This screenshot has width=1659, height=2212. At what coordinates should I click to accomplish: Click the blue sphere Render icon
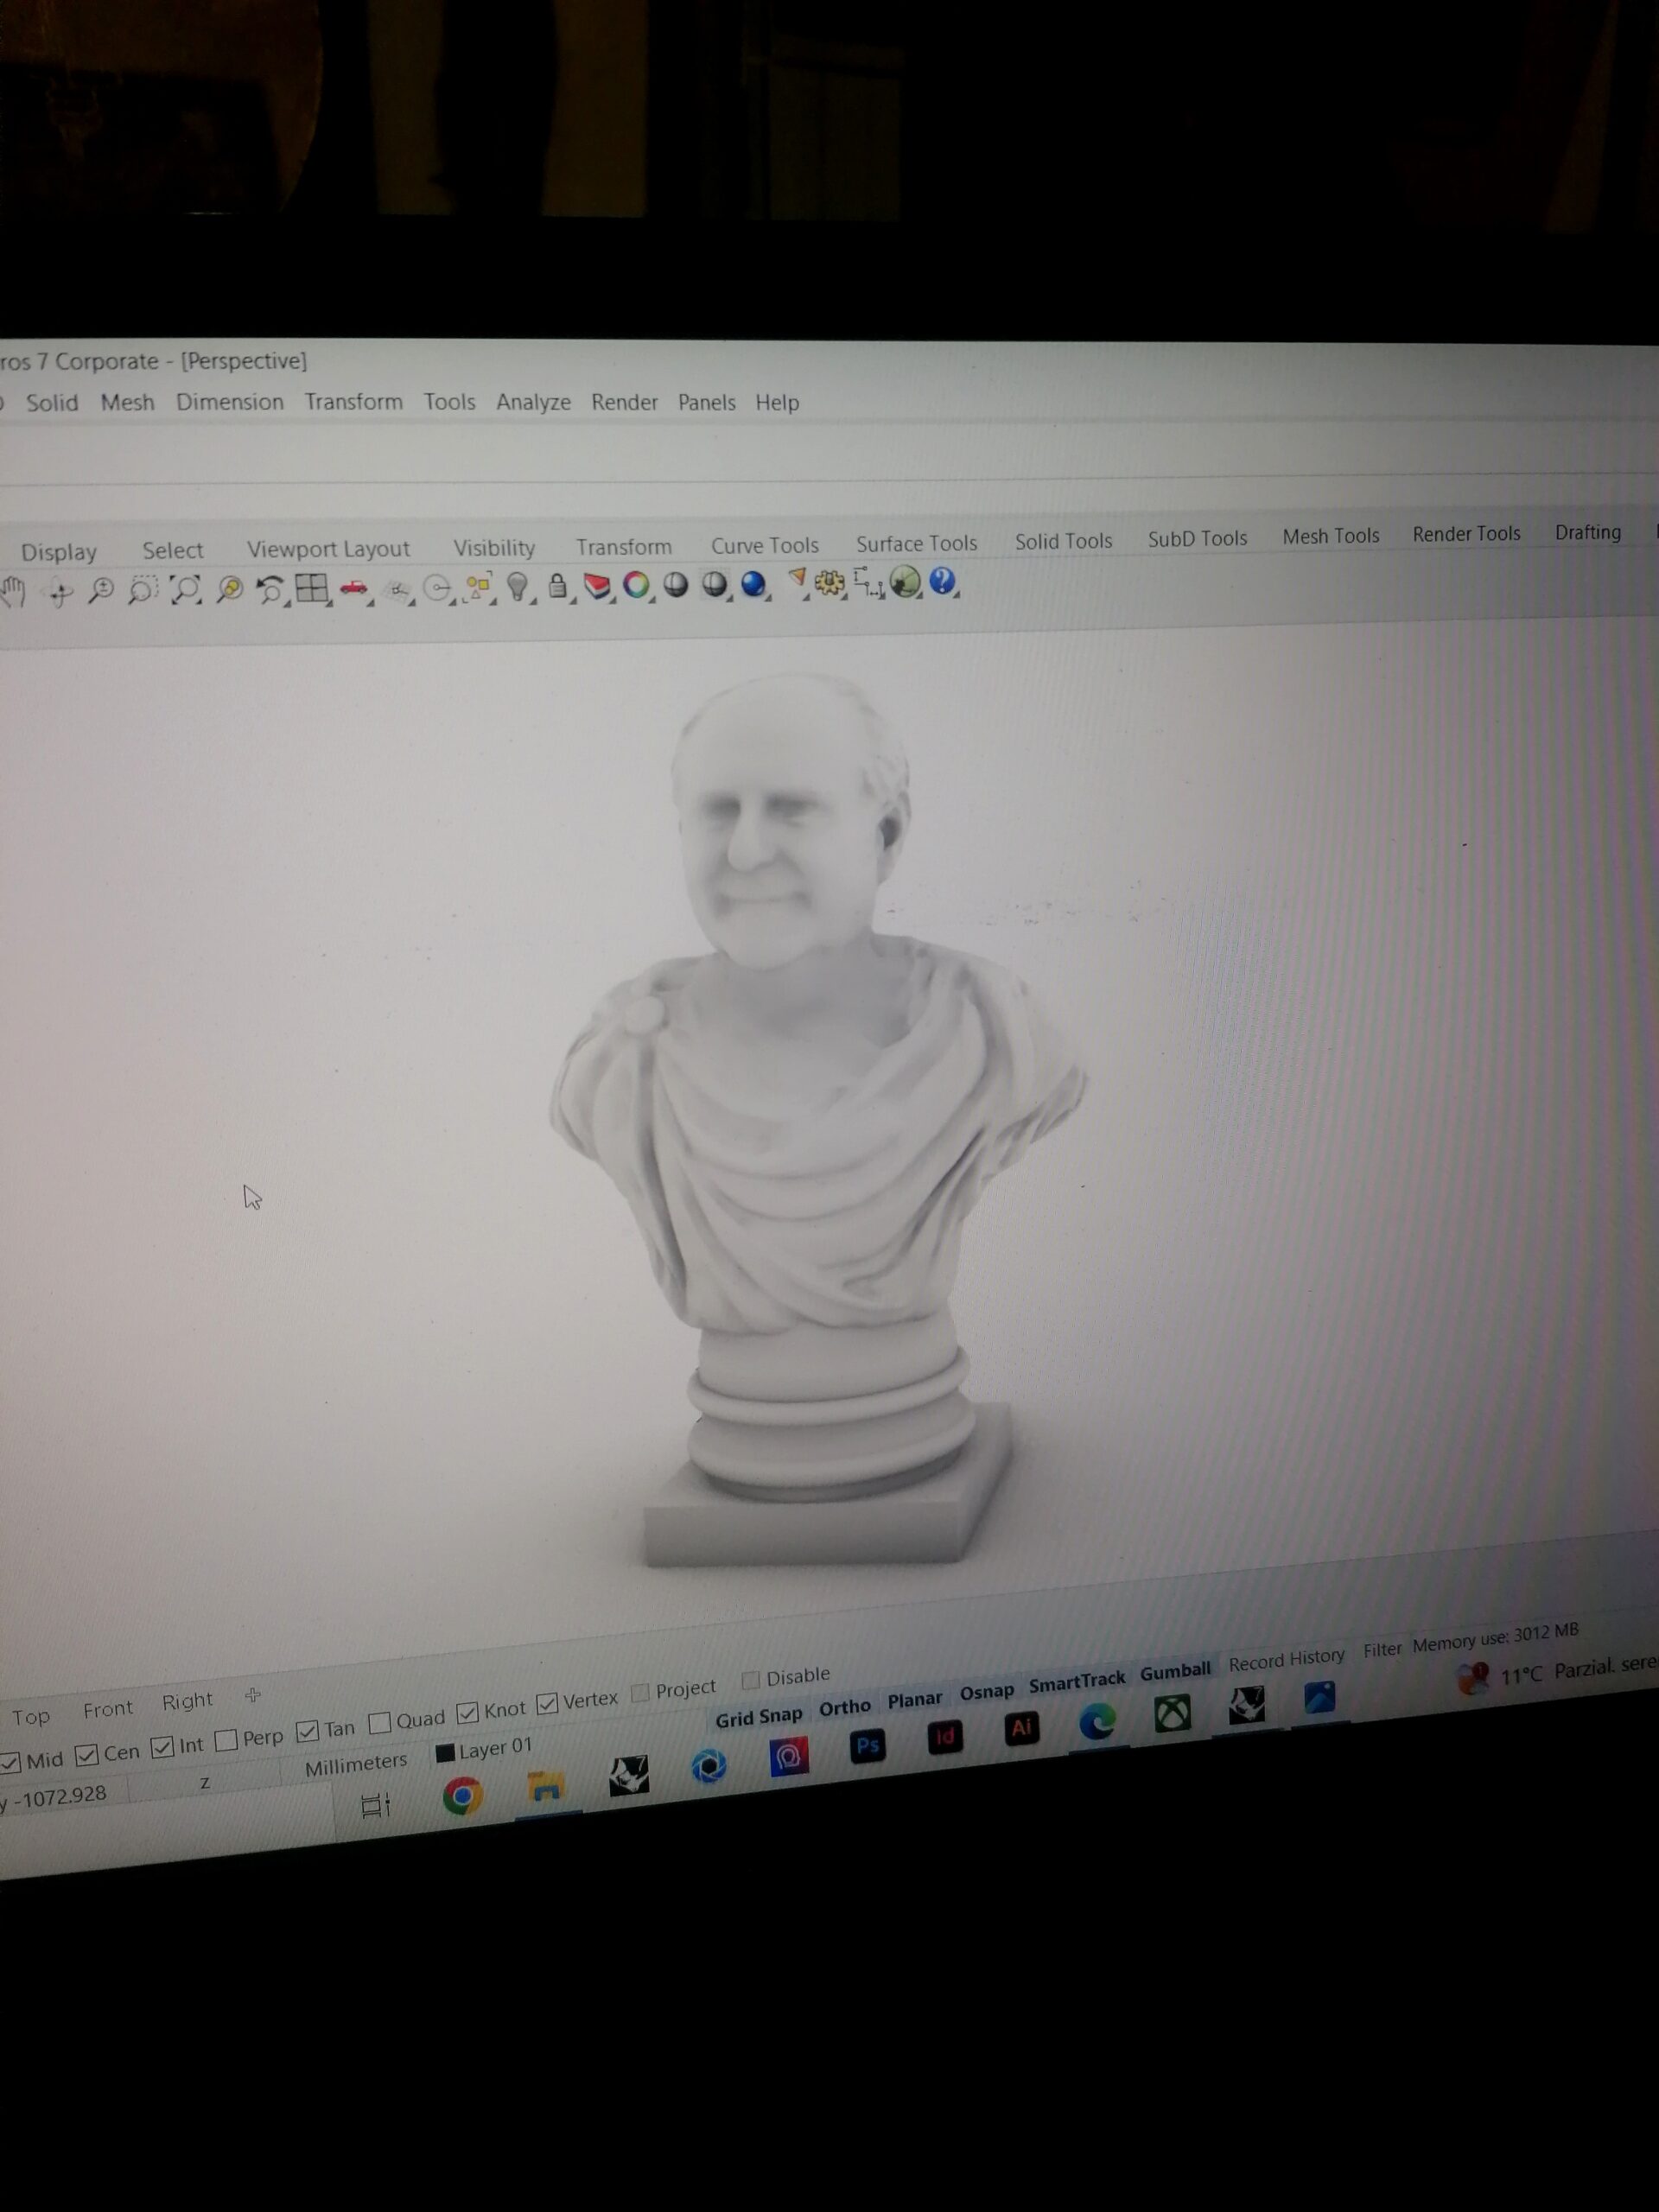[x=753, y=584]
